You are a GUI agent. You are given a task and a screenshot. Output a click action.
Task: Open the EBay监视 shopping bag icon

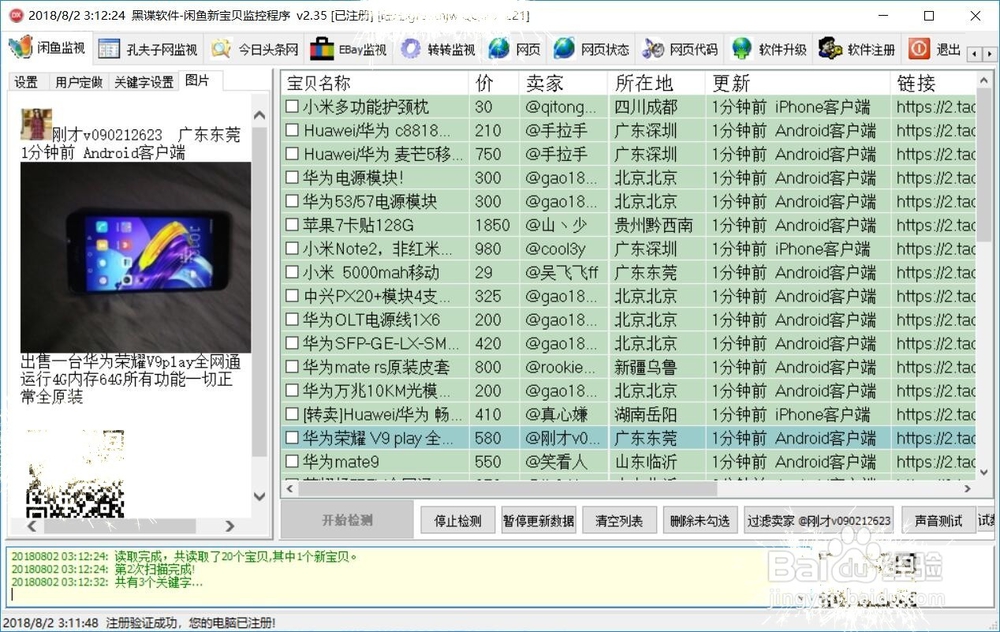tap(322, 49)
